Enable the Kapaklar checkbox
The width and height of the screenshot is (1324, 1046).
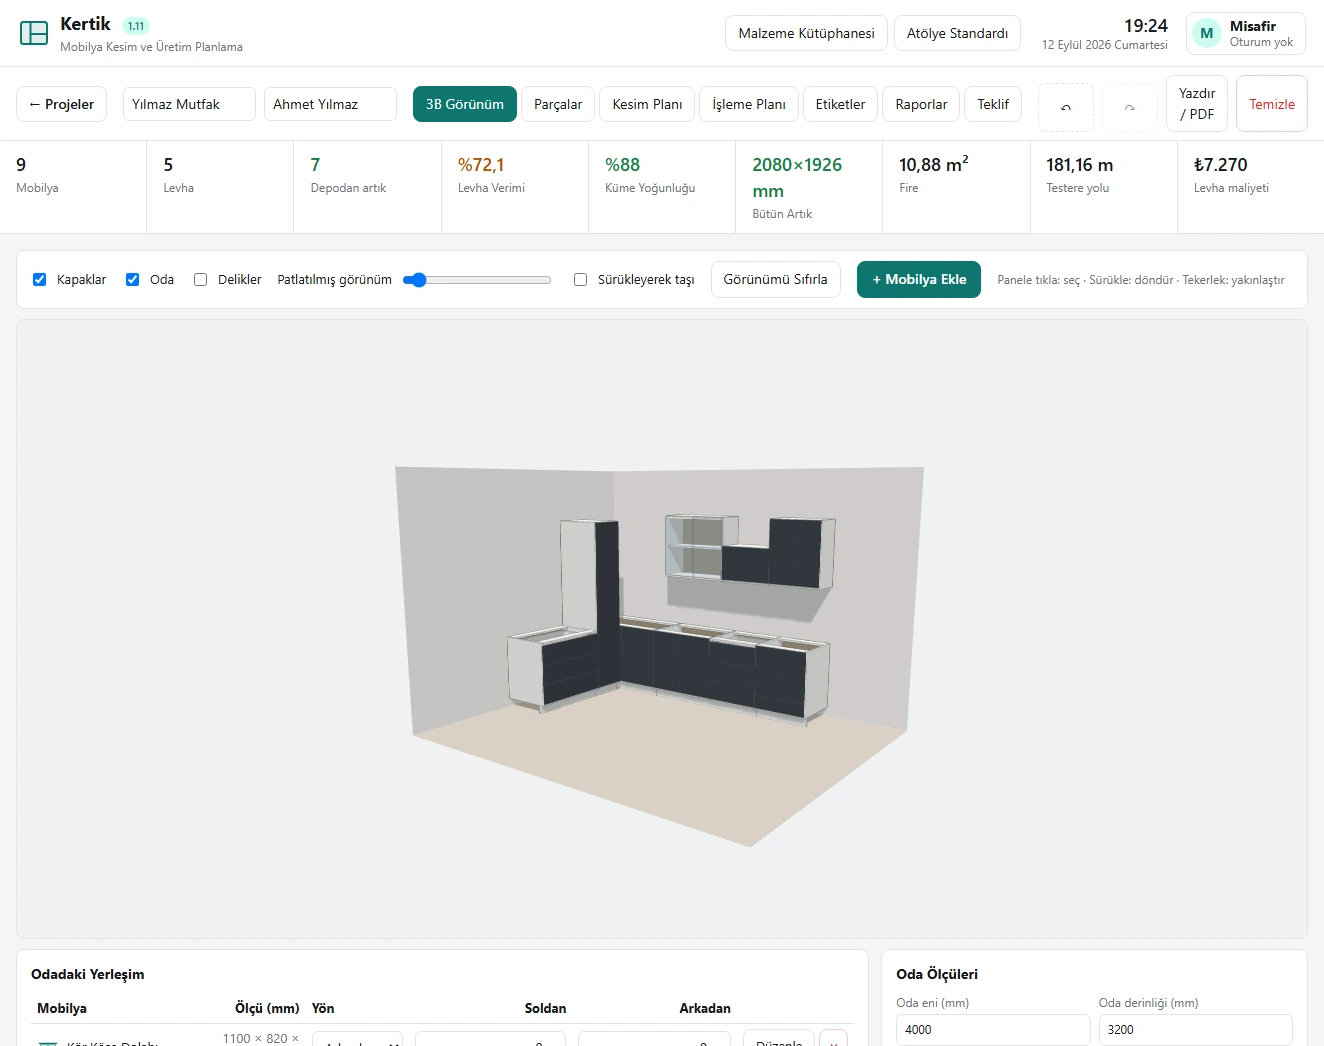40,280
